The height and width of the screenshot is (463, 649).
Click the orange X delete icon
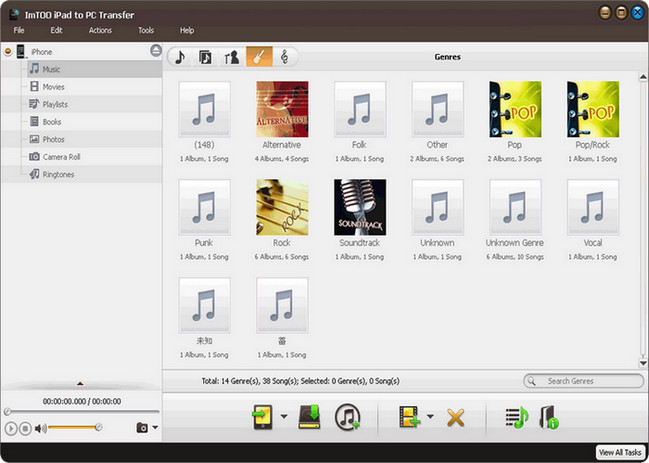[455, 417]
